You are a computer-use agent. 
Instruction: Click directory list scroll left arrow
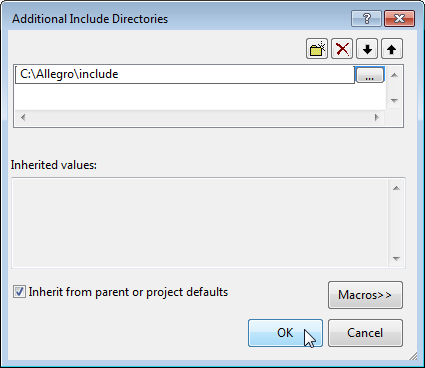[x=23, y=117]
